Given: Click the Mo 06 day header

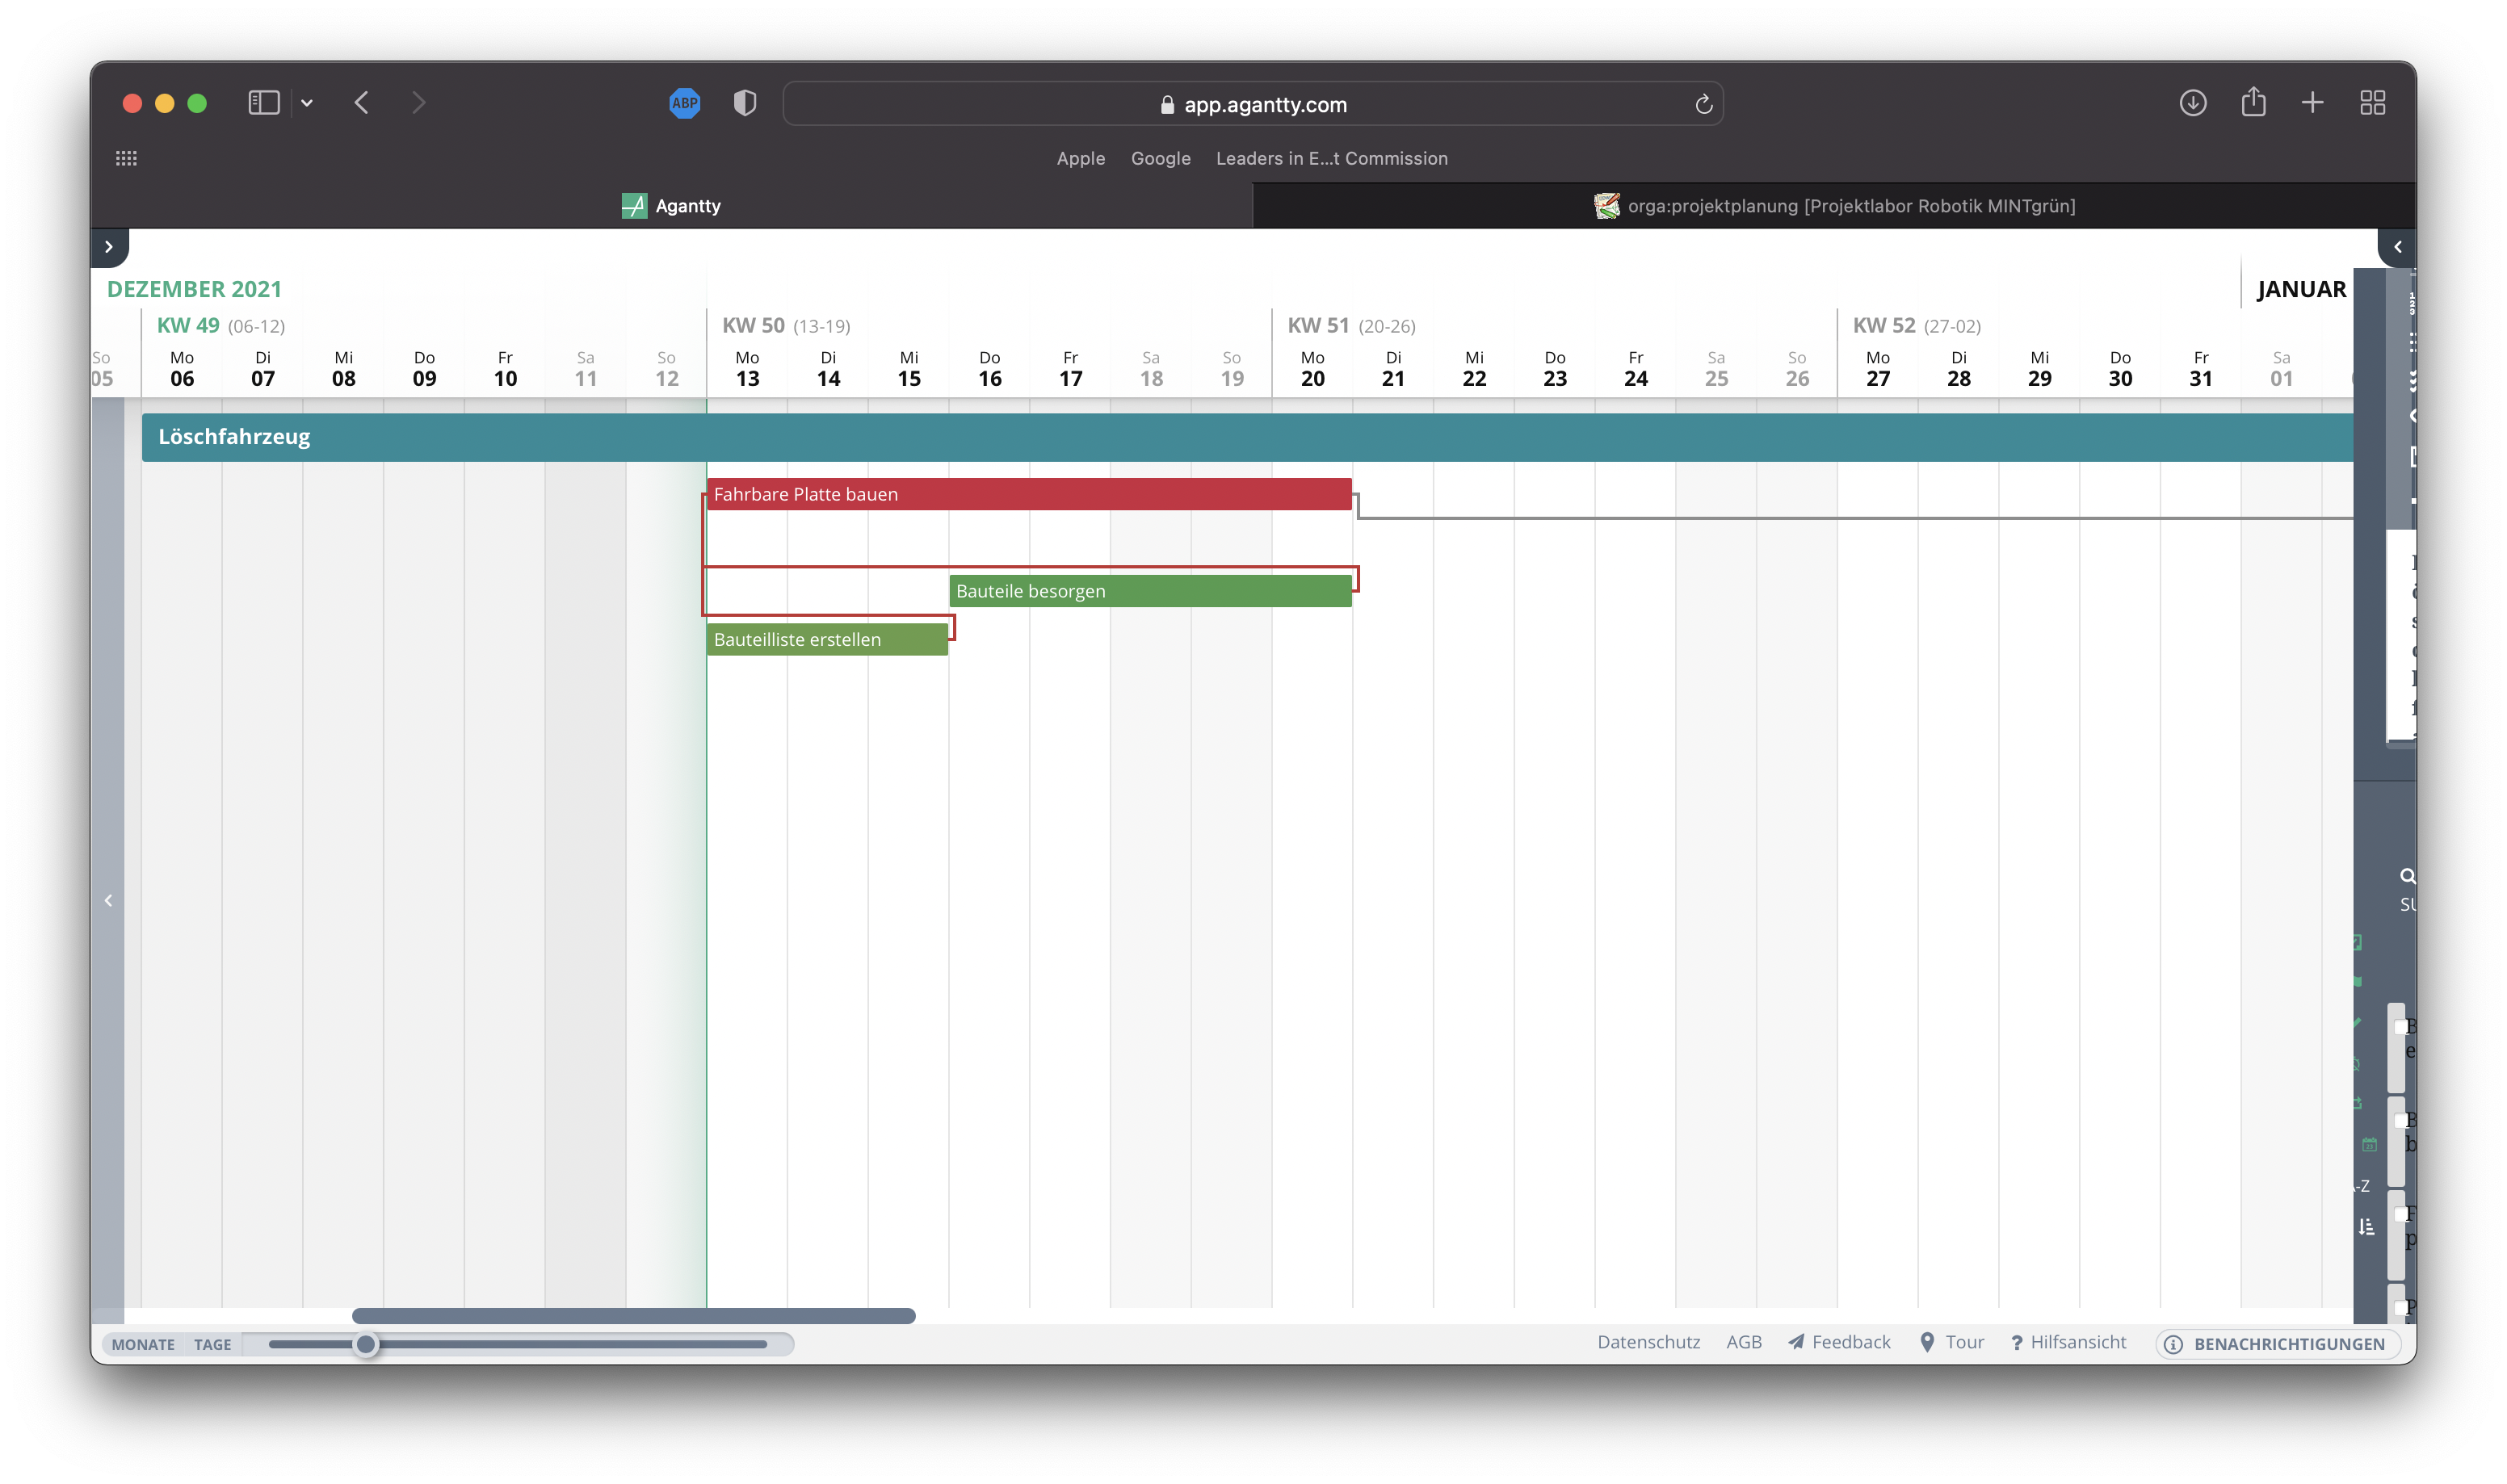Looking at the screenshot, I should pyautogui.click(x=182, y=369).
